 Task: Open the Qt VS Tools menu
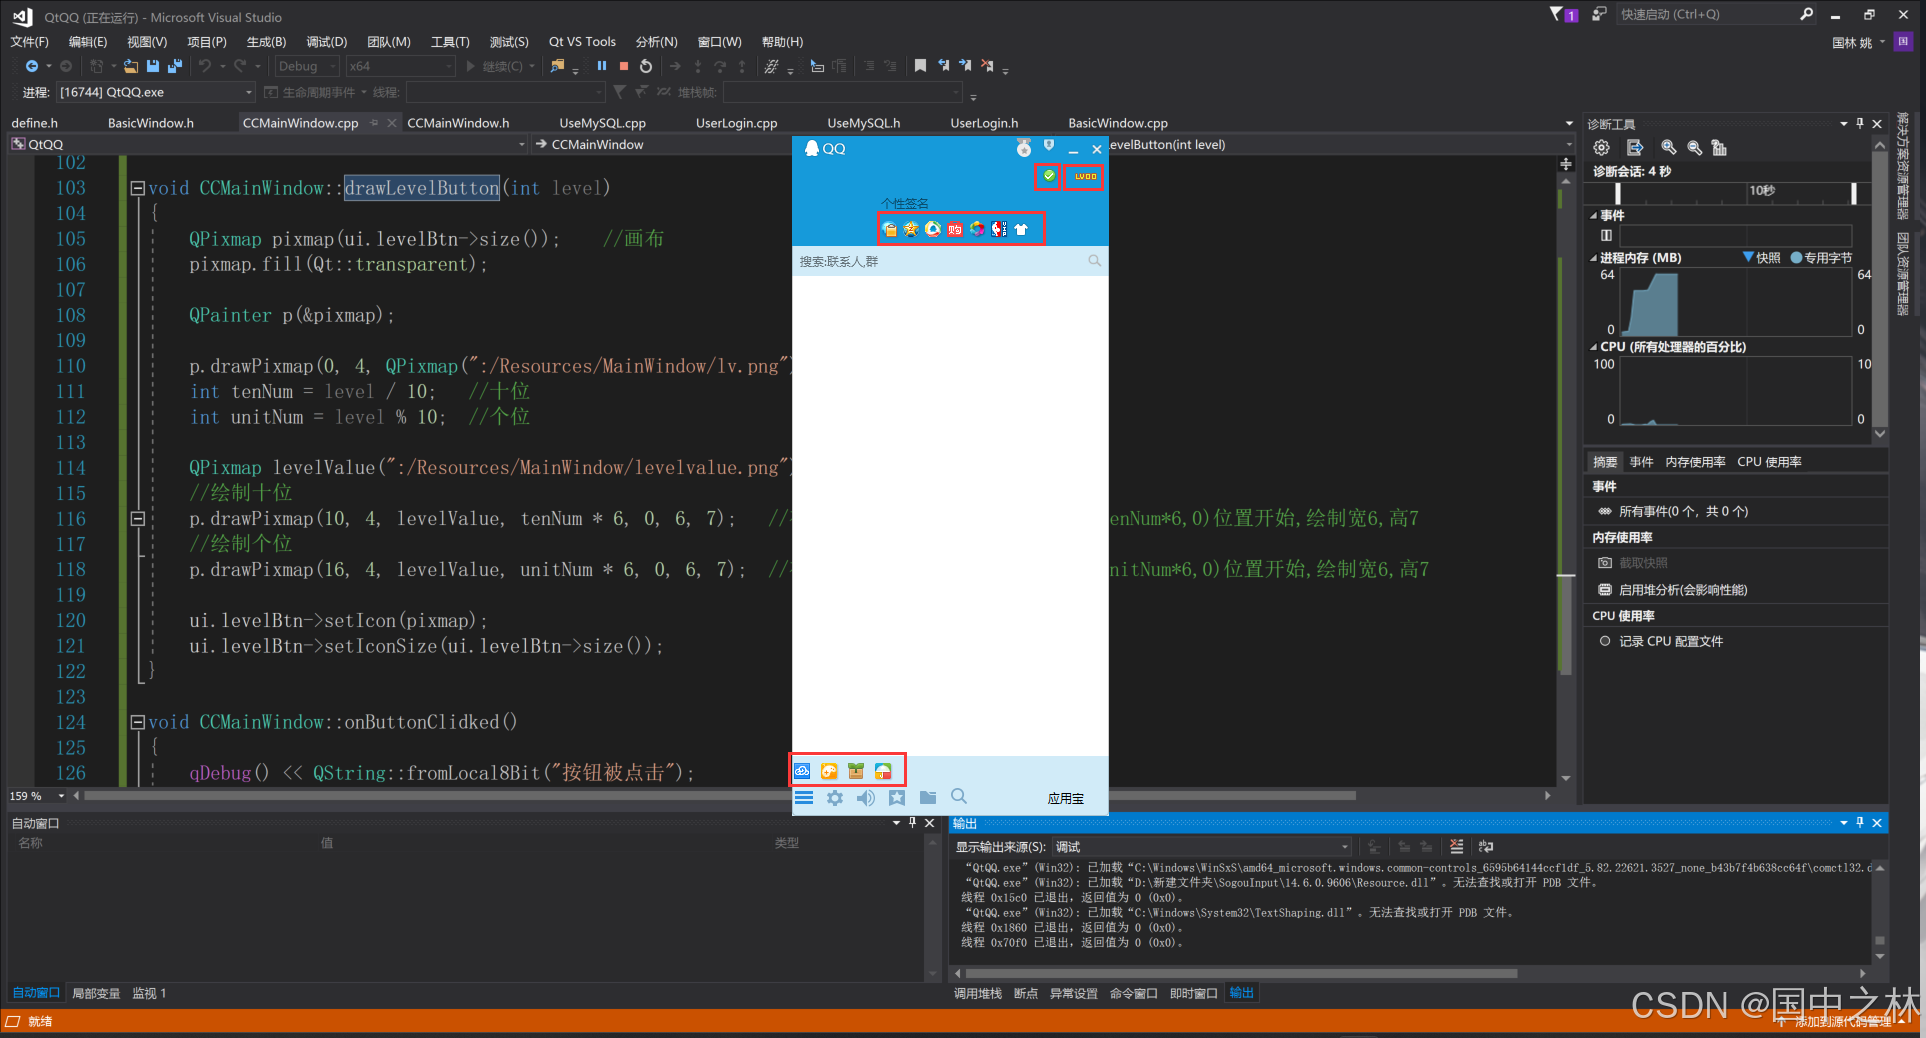tap(582, 42)
